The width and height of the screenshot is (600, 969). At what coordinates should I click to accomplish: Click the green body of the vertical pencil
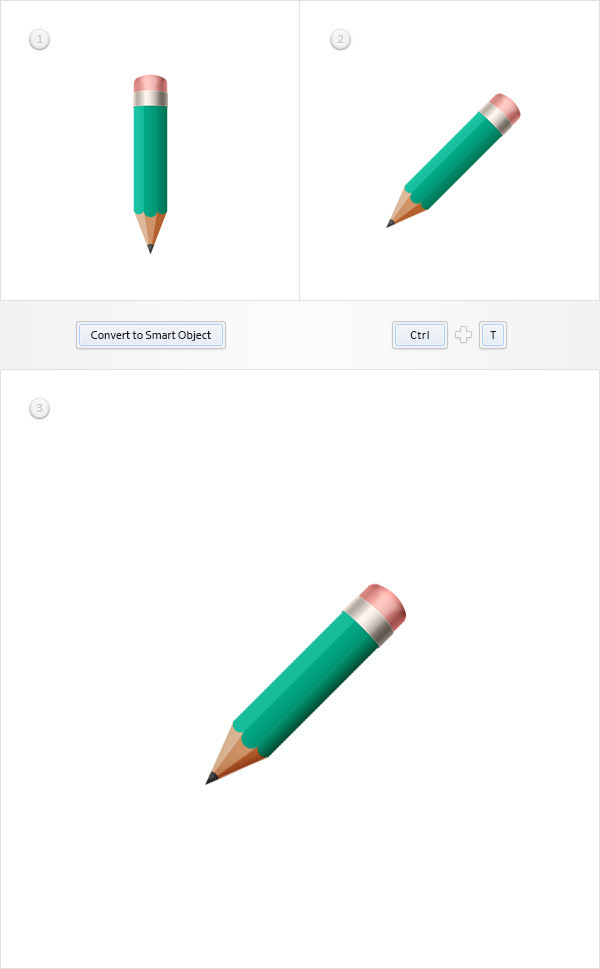tap(150, 160)
